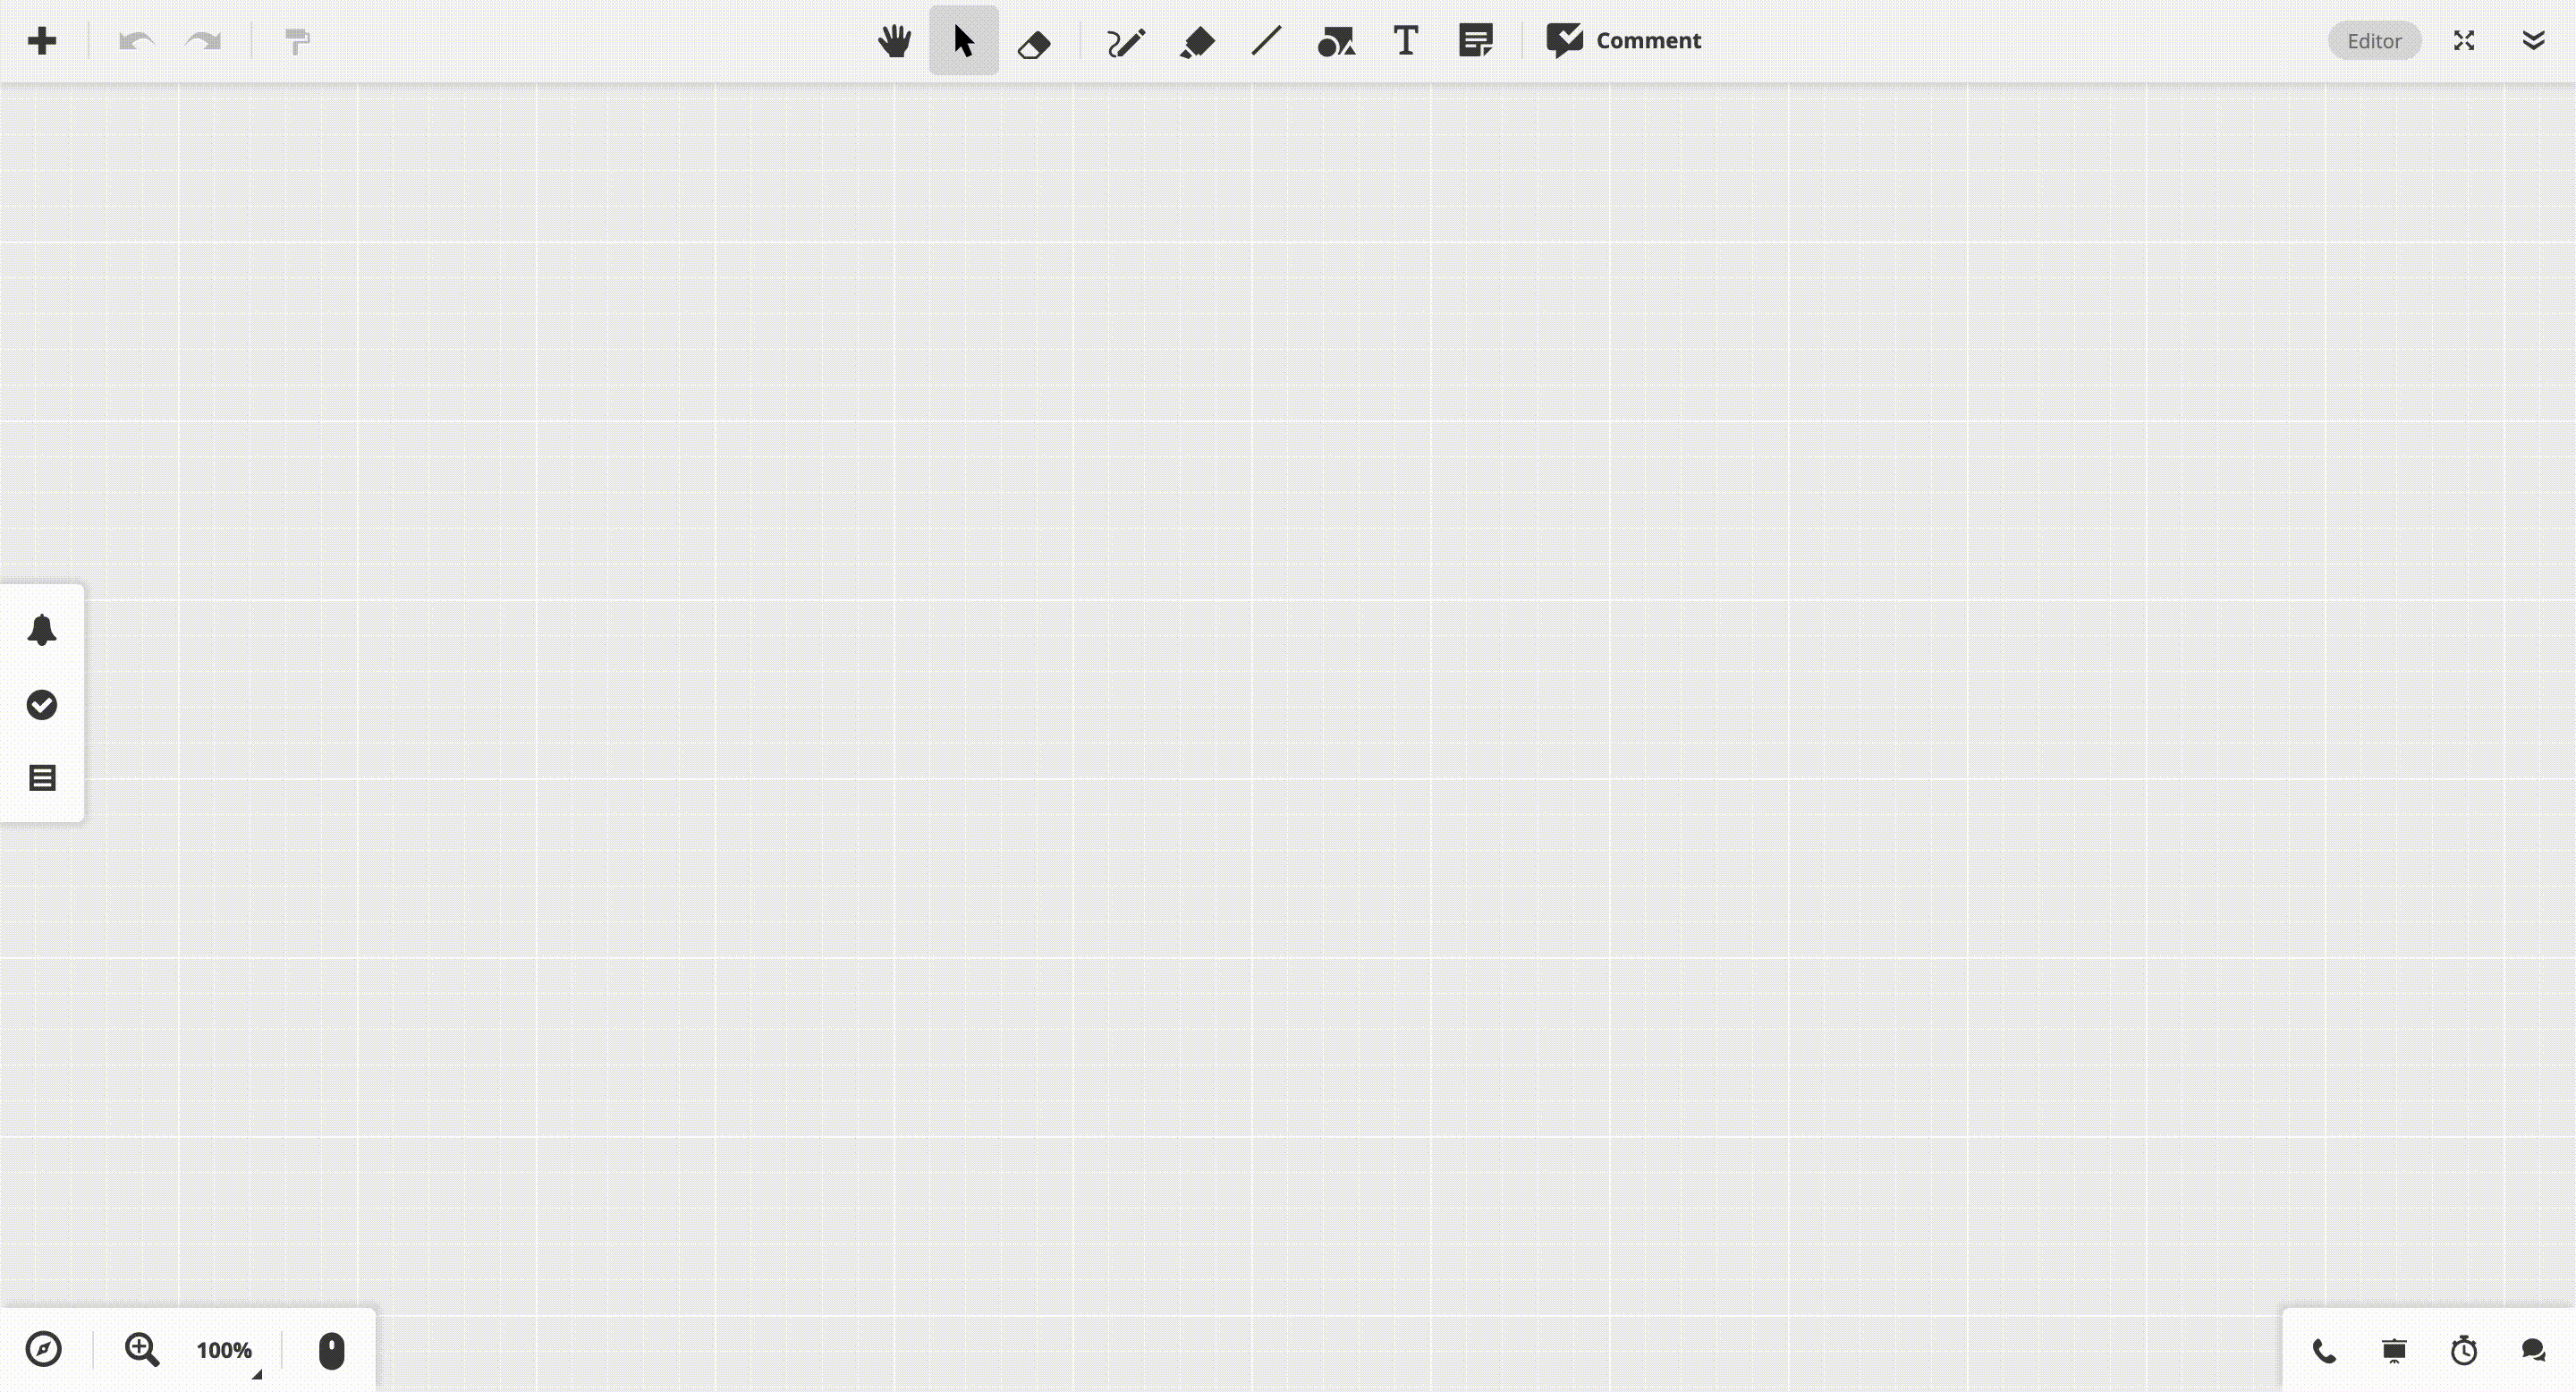Image resolution: width=2576 pixels, height=1392 pixels.
Task: Open the Shapes tool
Action: (x=1336, y=40)
